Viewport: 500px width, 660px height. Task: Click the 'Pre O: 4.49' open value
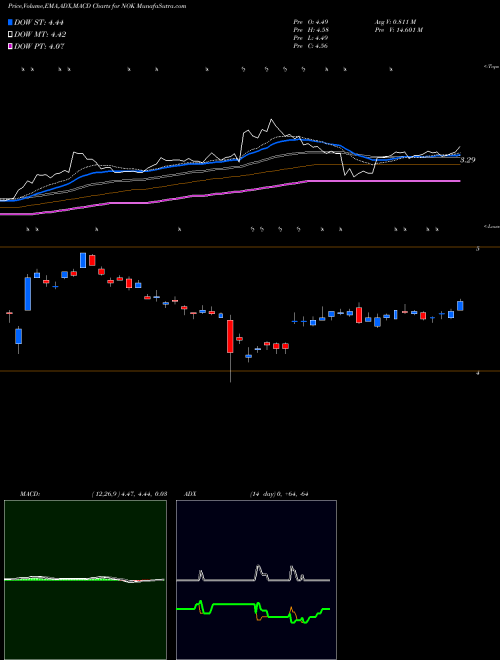pyautogui.click(x=311, y=21)
